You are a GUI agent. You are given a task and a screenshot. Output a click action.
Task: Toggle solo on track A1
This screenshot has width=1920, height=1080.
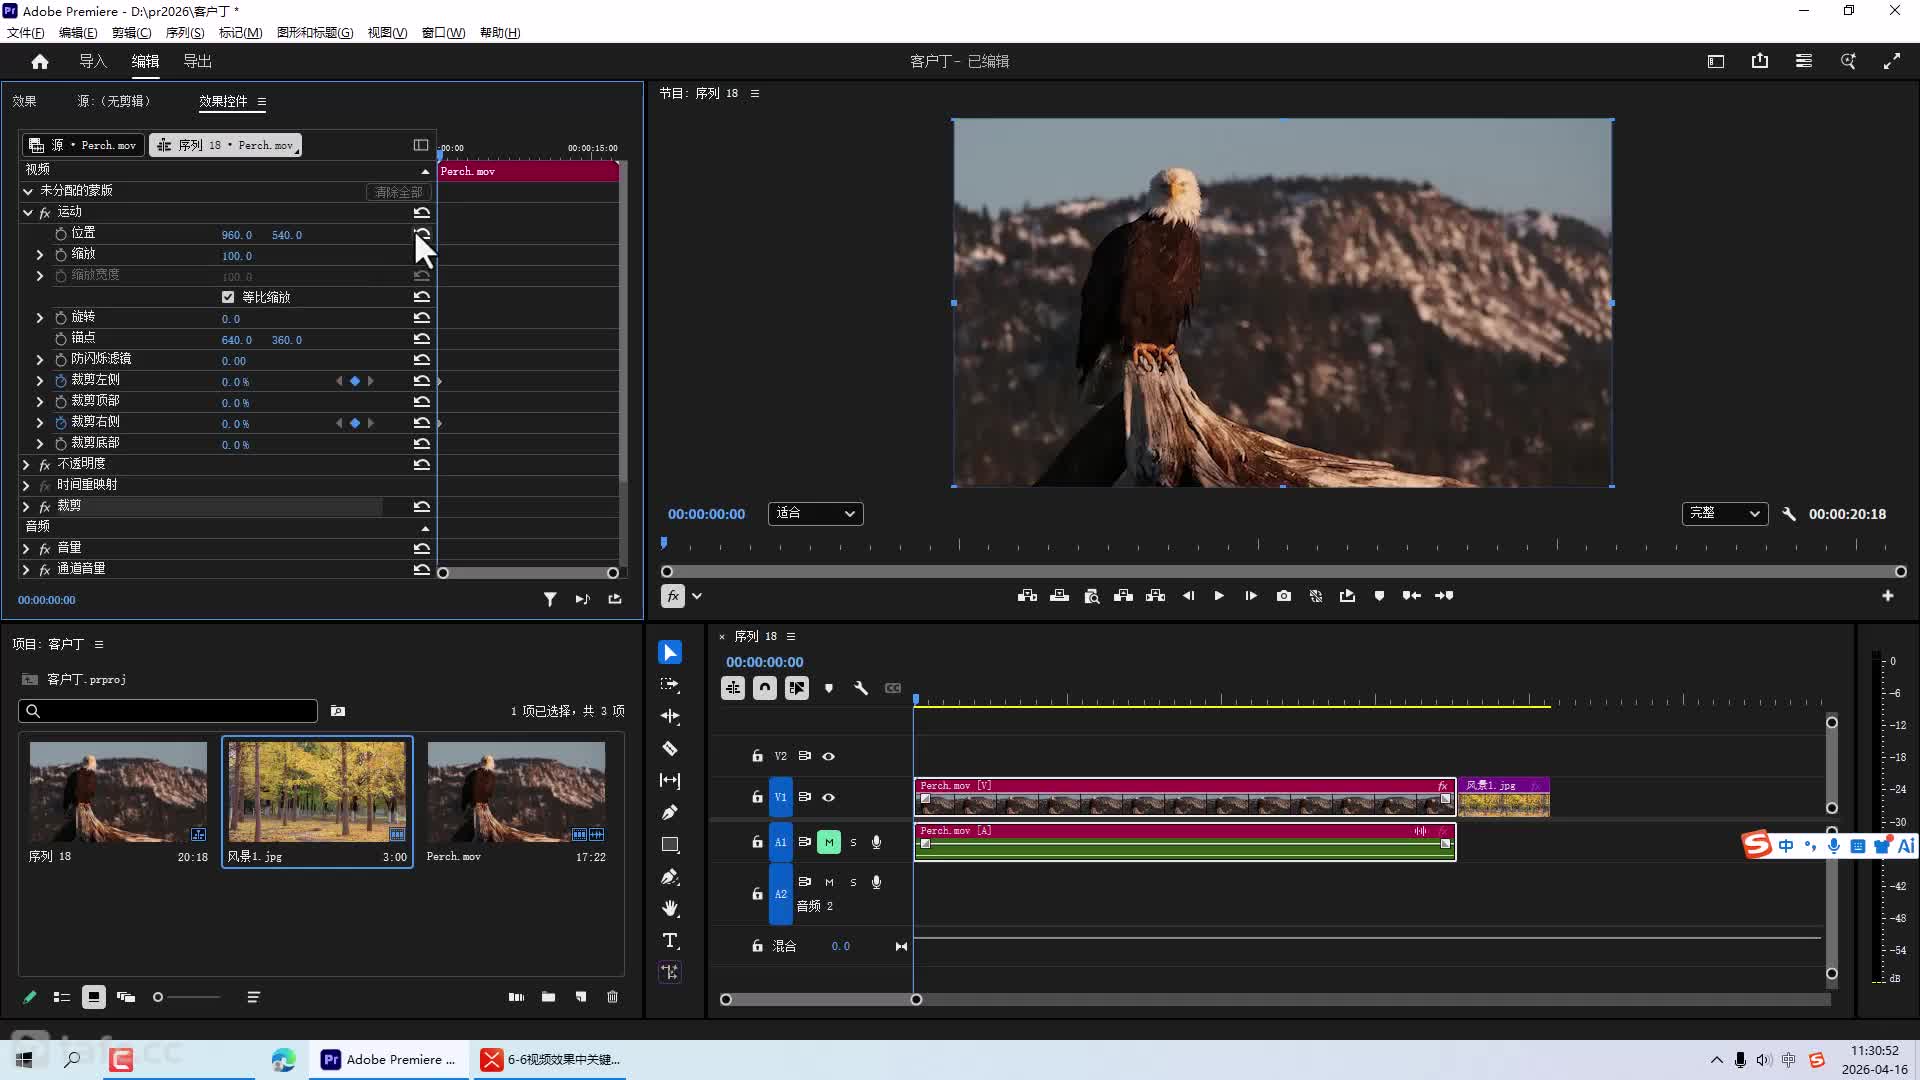coord(853,842)
